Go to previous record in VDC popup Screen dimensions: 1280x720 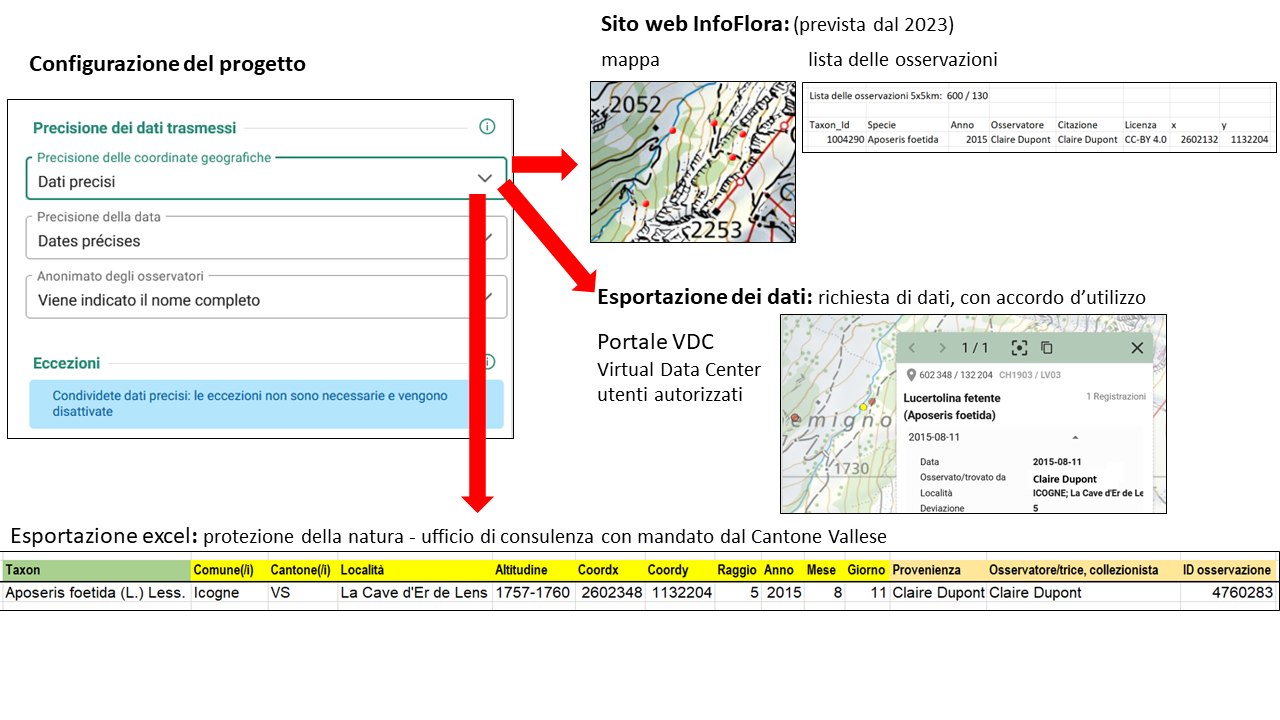[912, 348]
